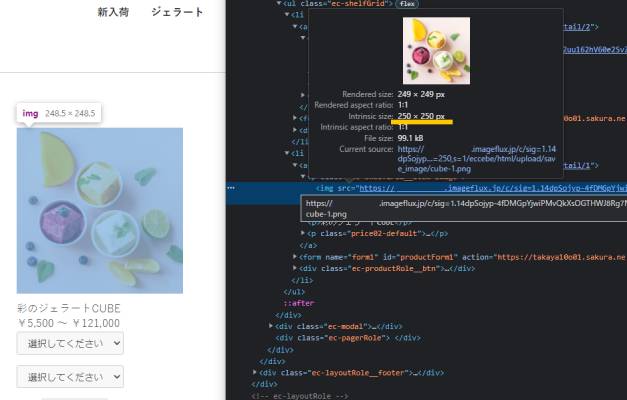Expand the div ec-modal node

[x=272, y=326]
